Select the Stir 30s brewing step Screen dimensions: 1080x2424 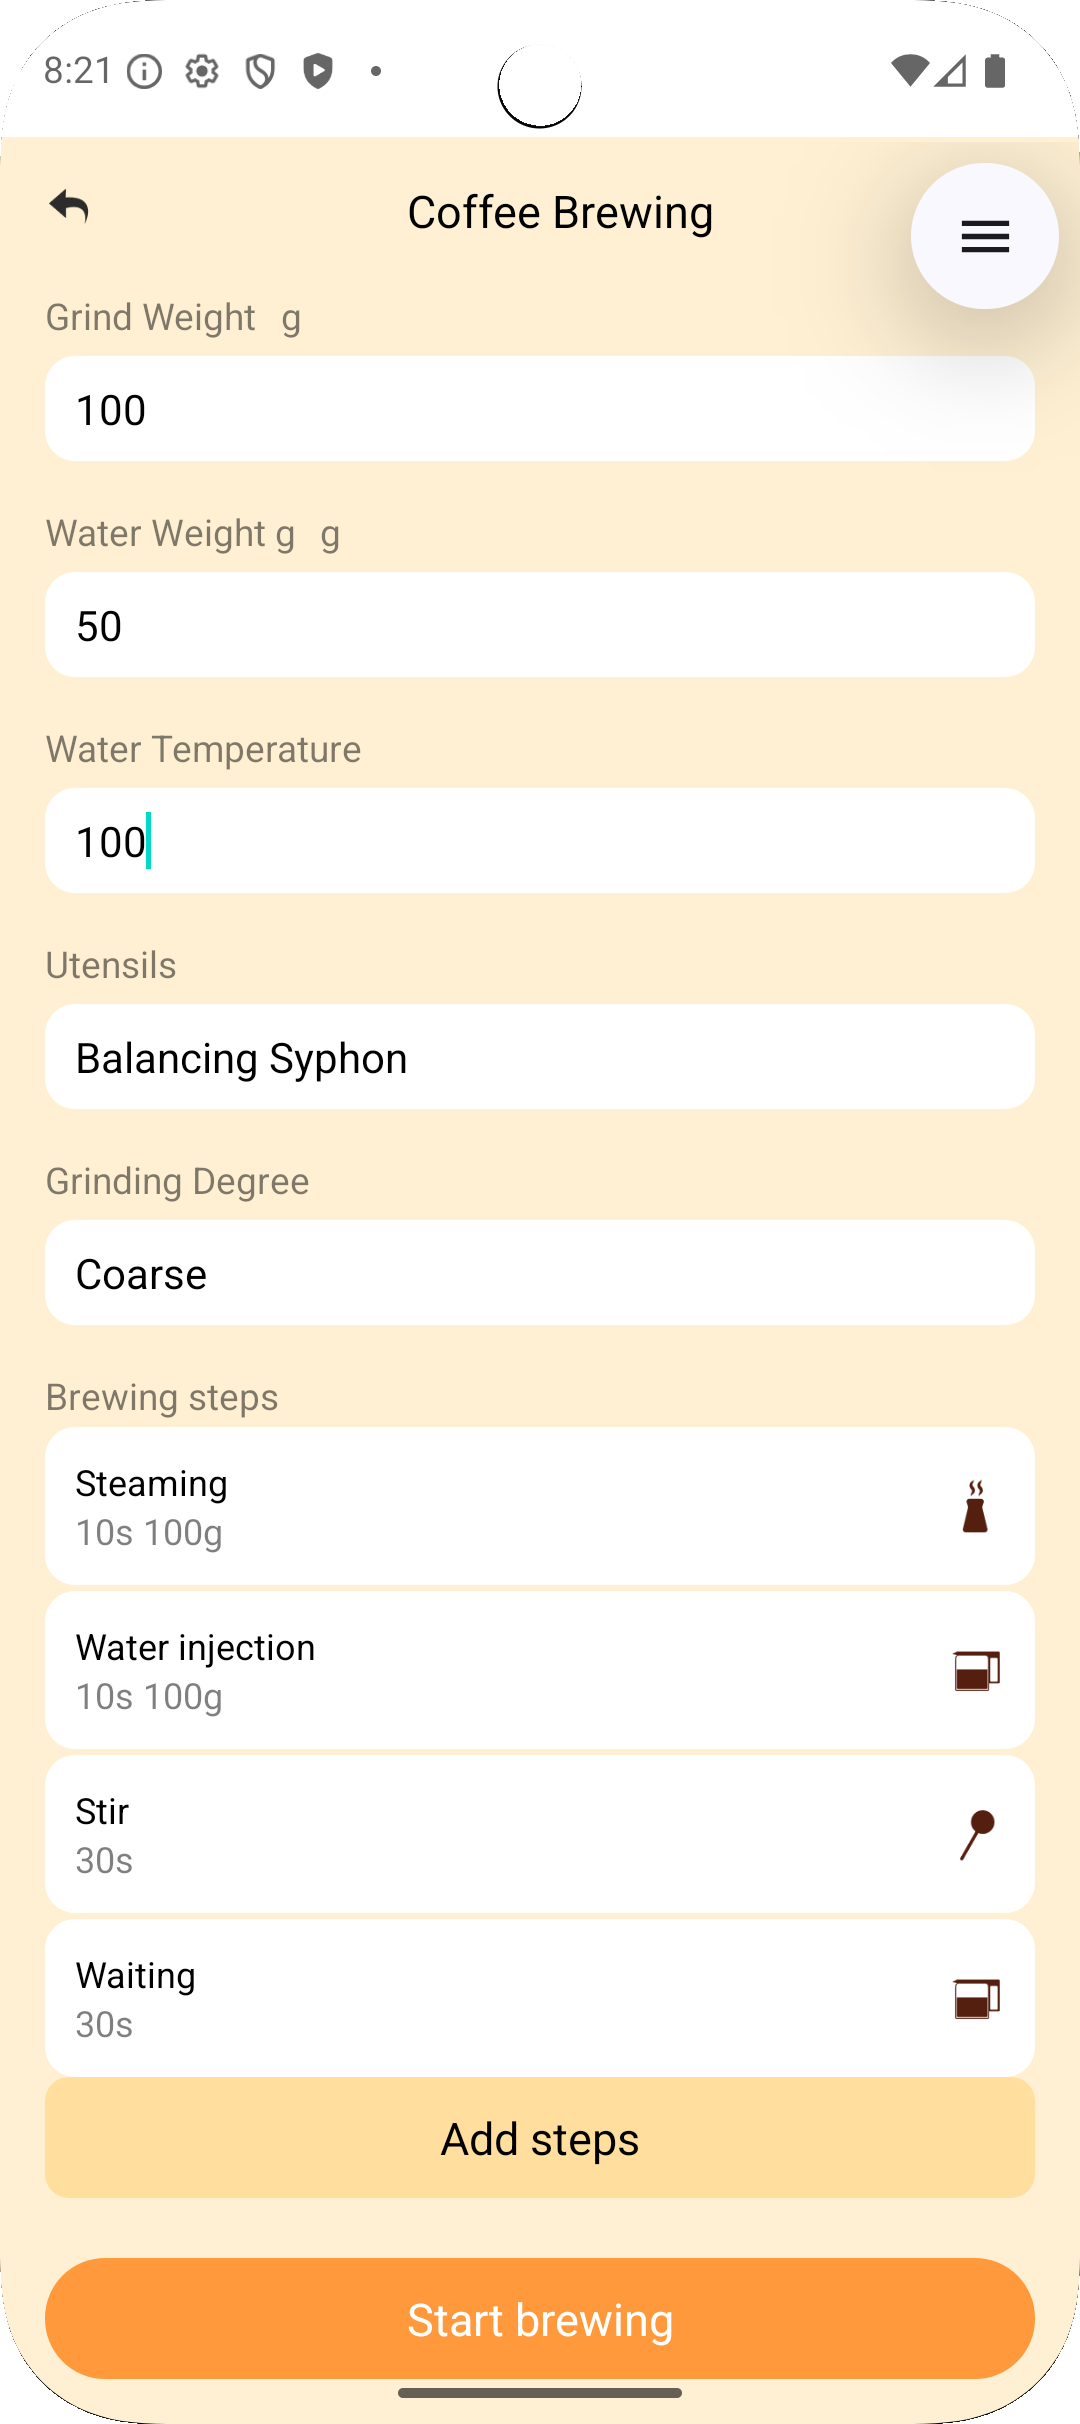point(480,1835)
